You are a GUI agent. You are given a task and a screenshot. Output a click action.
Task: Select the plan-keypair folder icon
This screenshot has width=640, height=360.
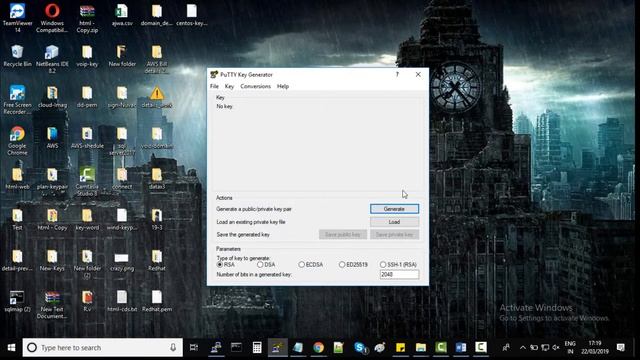(52, 179)
